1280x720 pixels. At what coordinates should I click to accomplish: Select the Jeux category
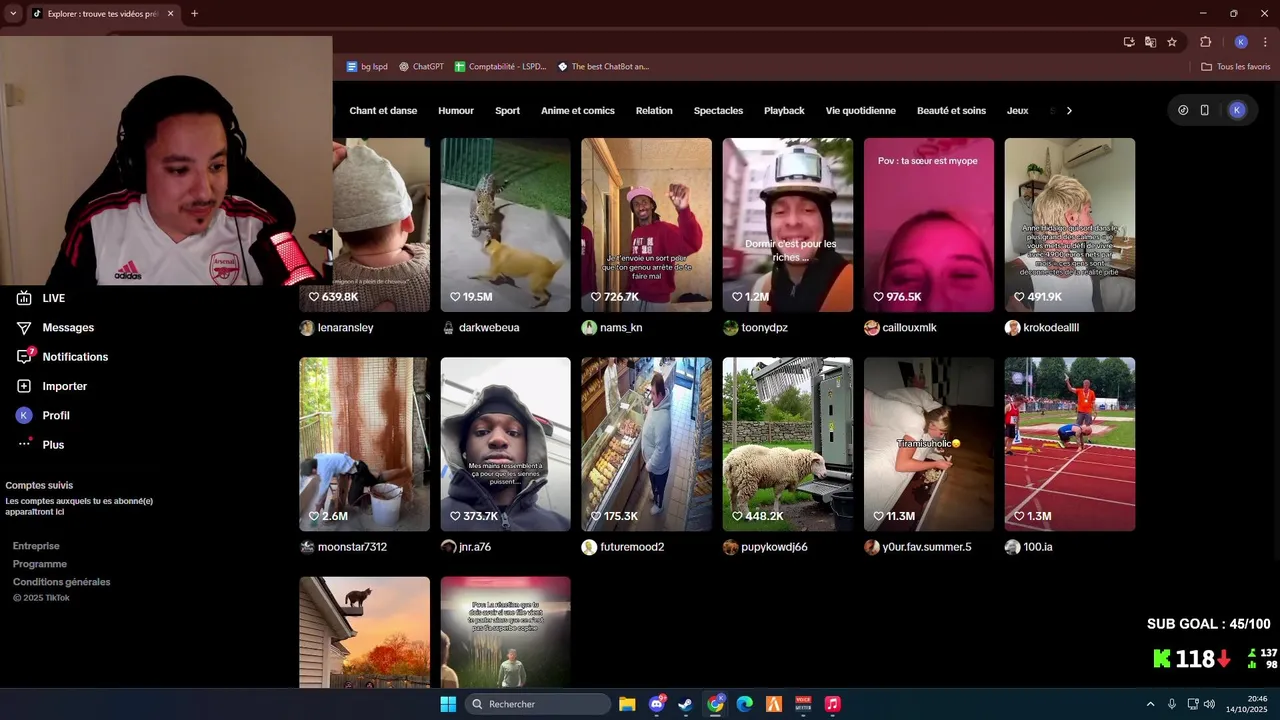tap(1017, 111)
